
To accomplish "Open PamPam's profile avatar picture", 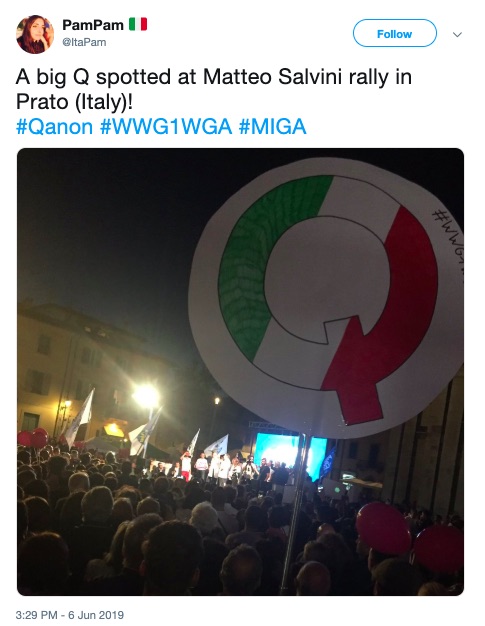I will [35, 34].
